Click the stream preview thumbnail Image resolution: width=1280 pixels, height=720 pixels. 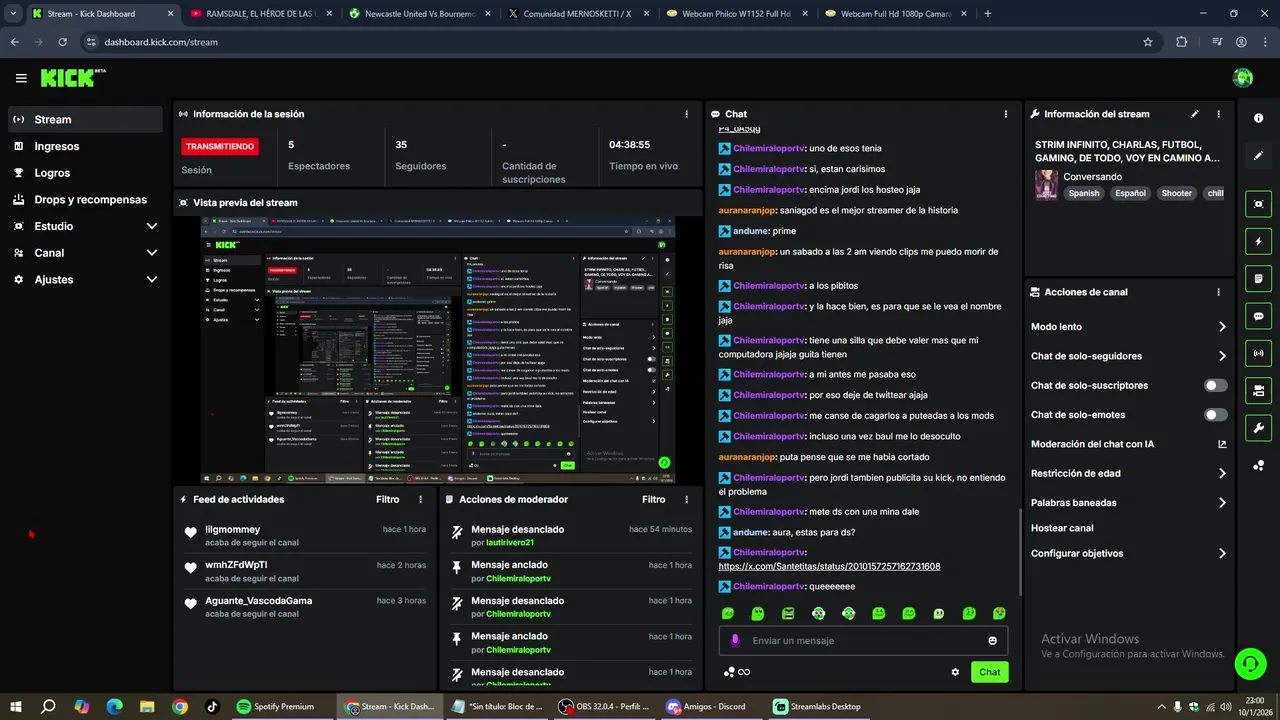pos(438,350)
